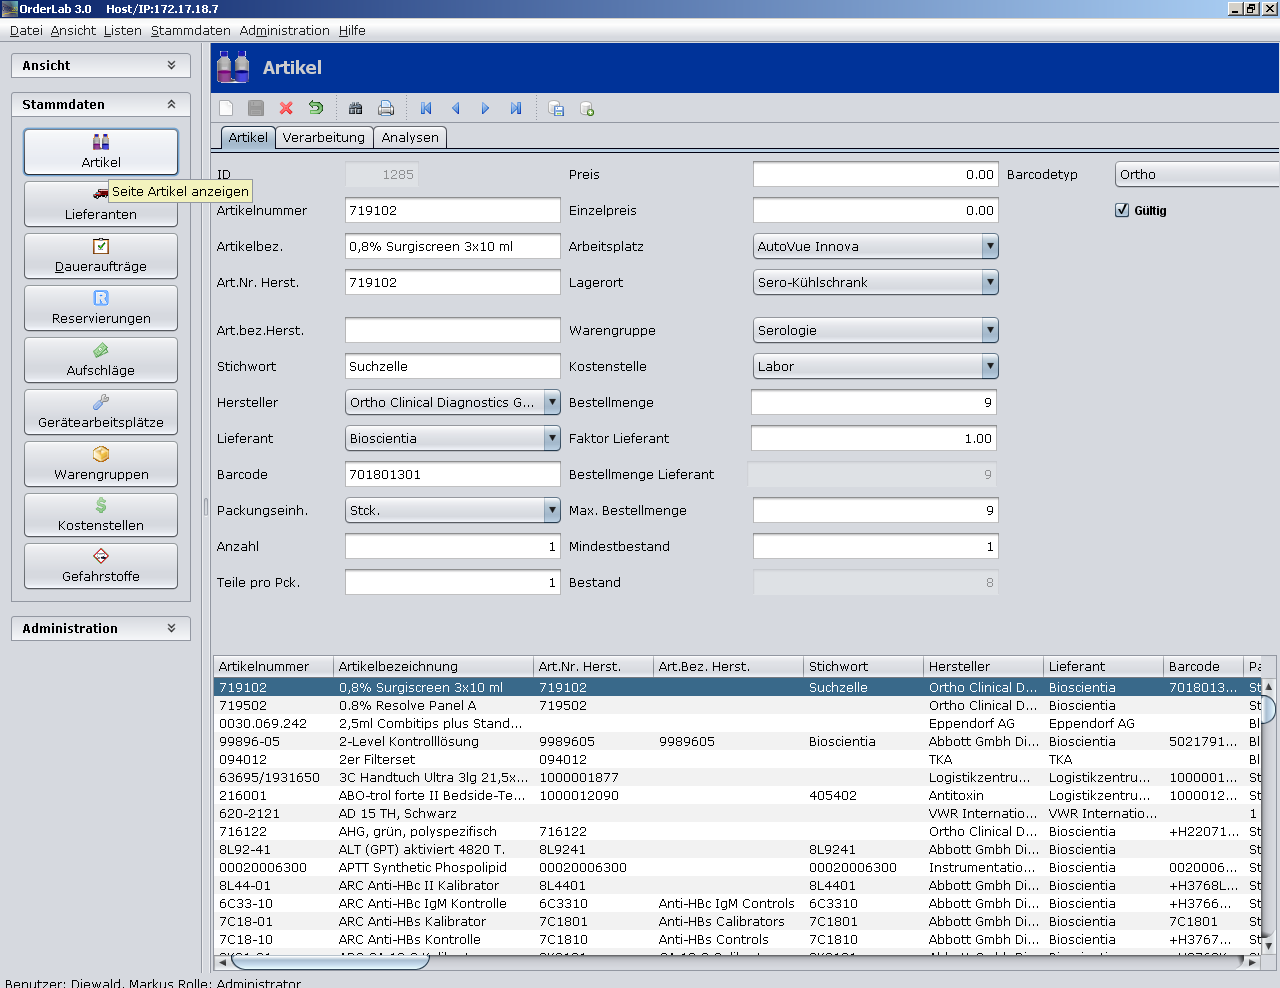
Task: Click the red X delete icon
Action: point(286,108)
